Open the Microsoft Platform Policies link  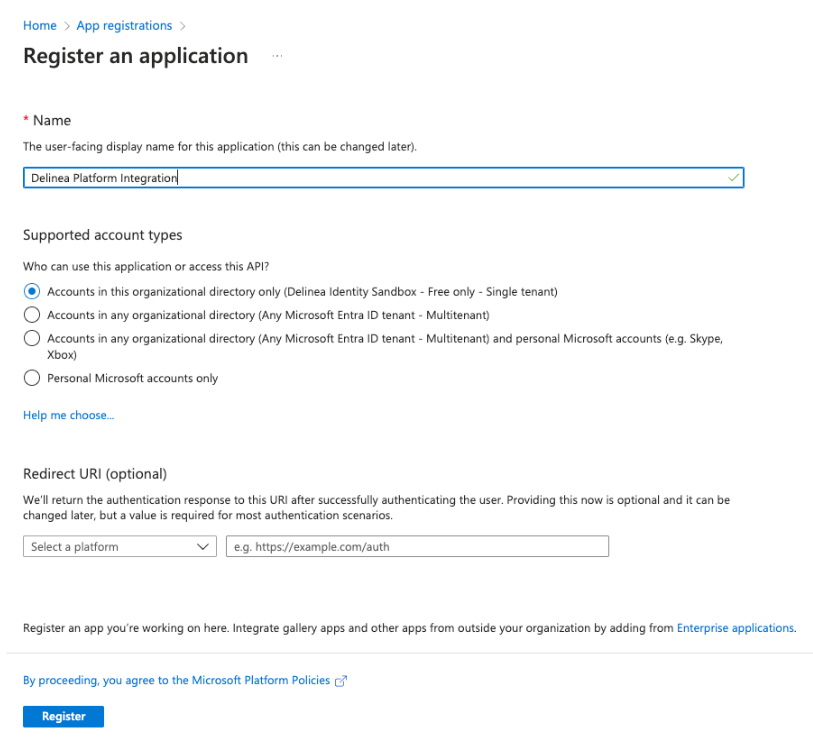coord(258,680)
